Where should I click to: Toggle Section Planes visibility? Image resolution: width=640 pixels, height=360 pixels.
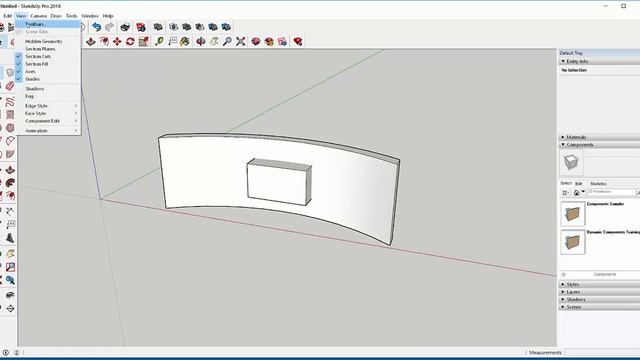[x=48, y=49]
